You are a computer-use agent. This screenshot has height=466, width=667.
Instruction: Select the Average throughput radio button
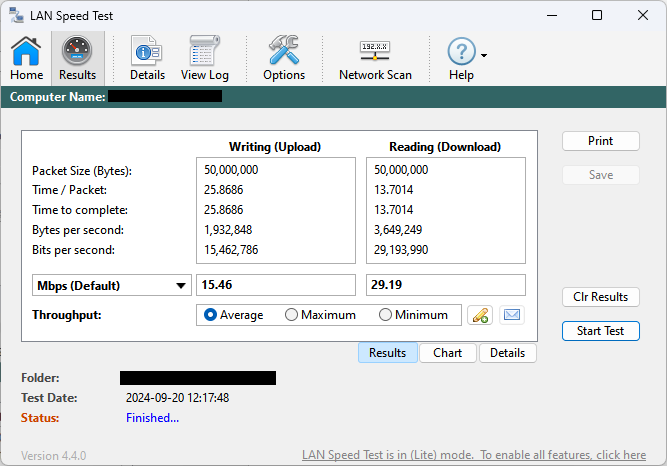tap(211, 315)
